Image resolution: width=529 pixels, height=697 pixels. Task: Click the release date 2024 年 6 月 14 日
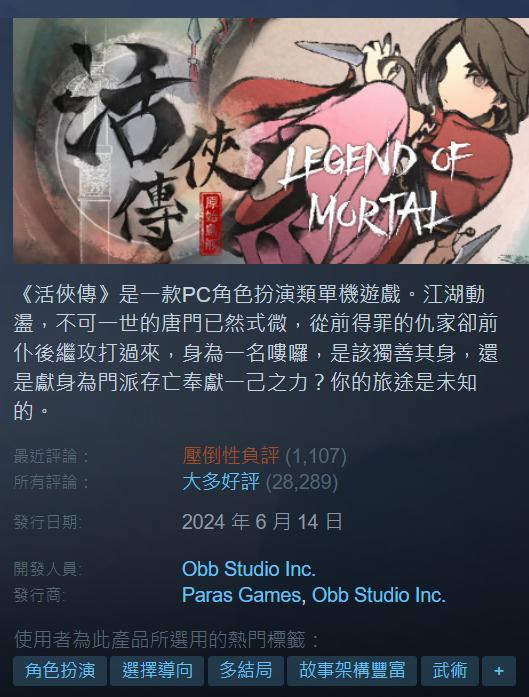click(262, 522)
